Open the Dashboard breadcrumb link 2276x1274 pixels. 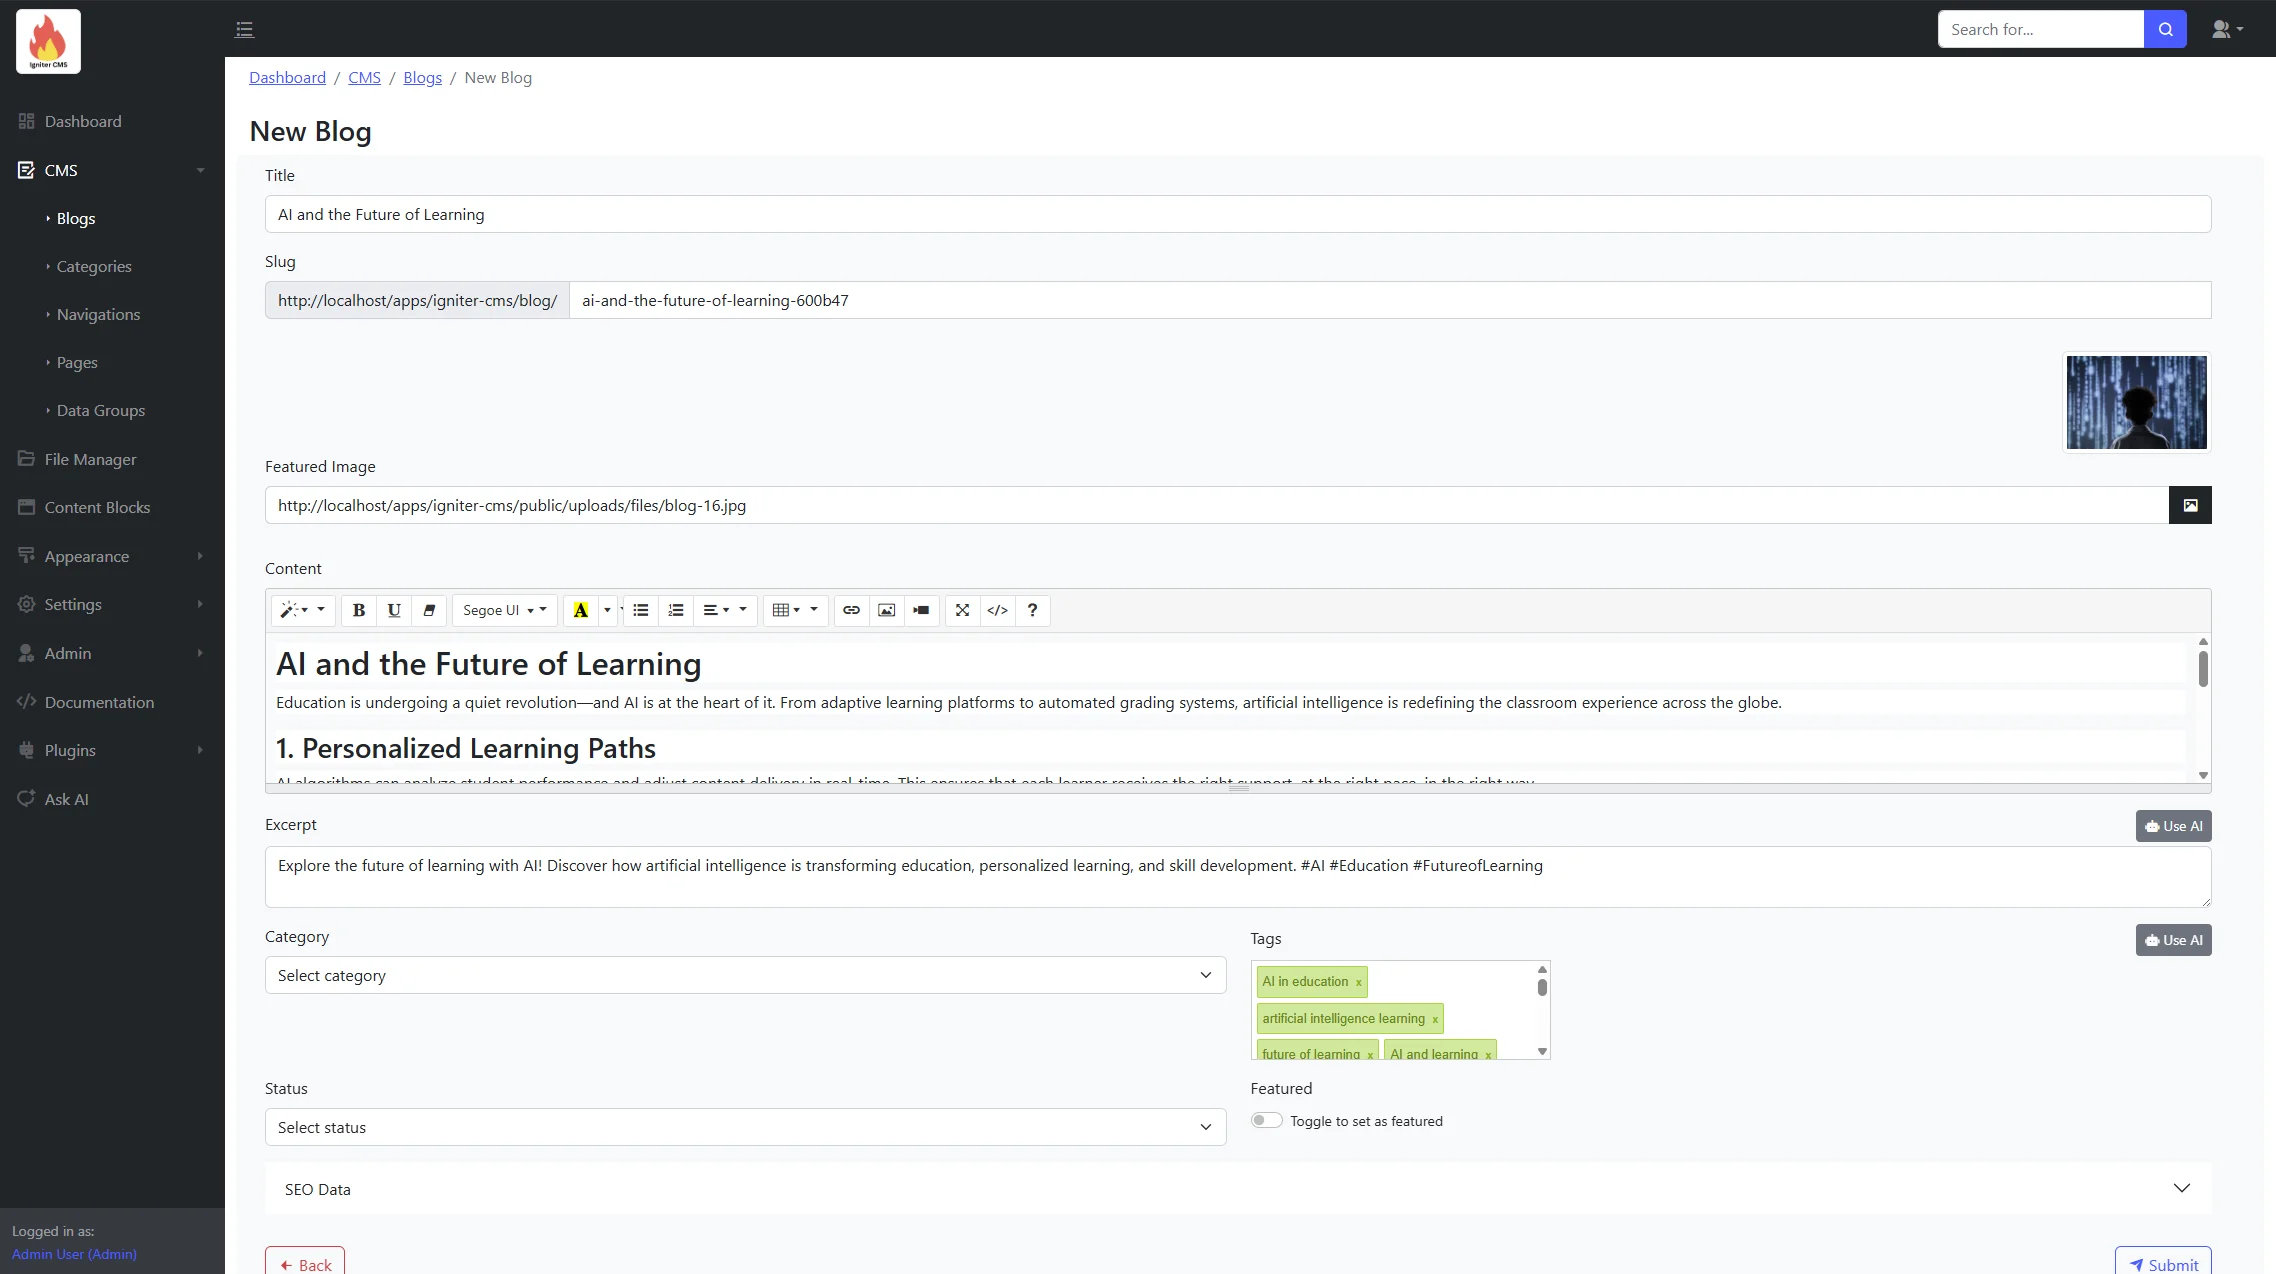[x=287, y=77]
